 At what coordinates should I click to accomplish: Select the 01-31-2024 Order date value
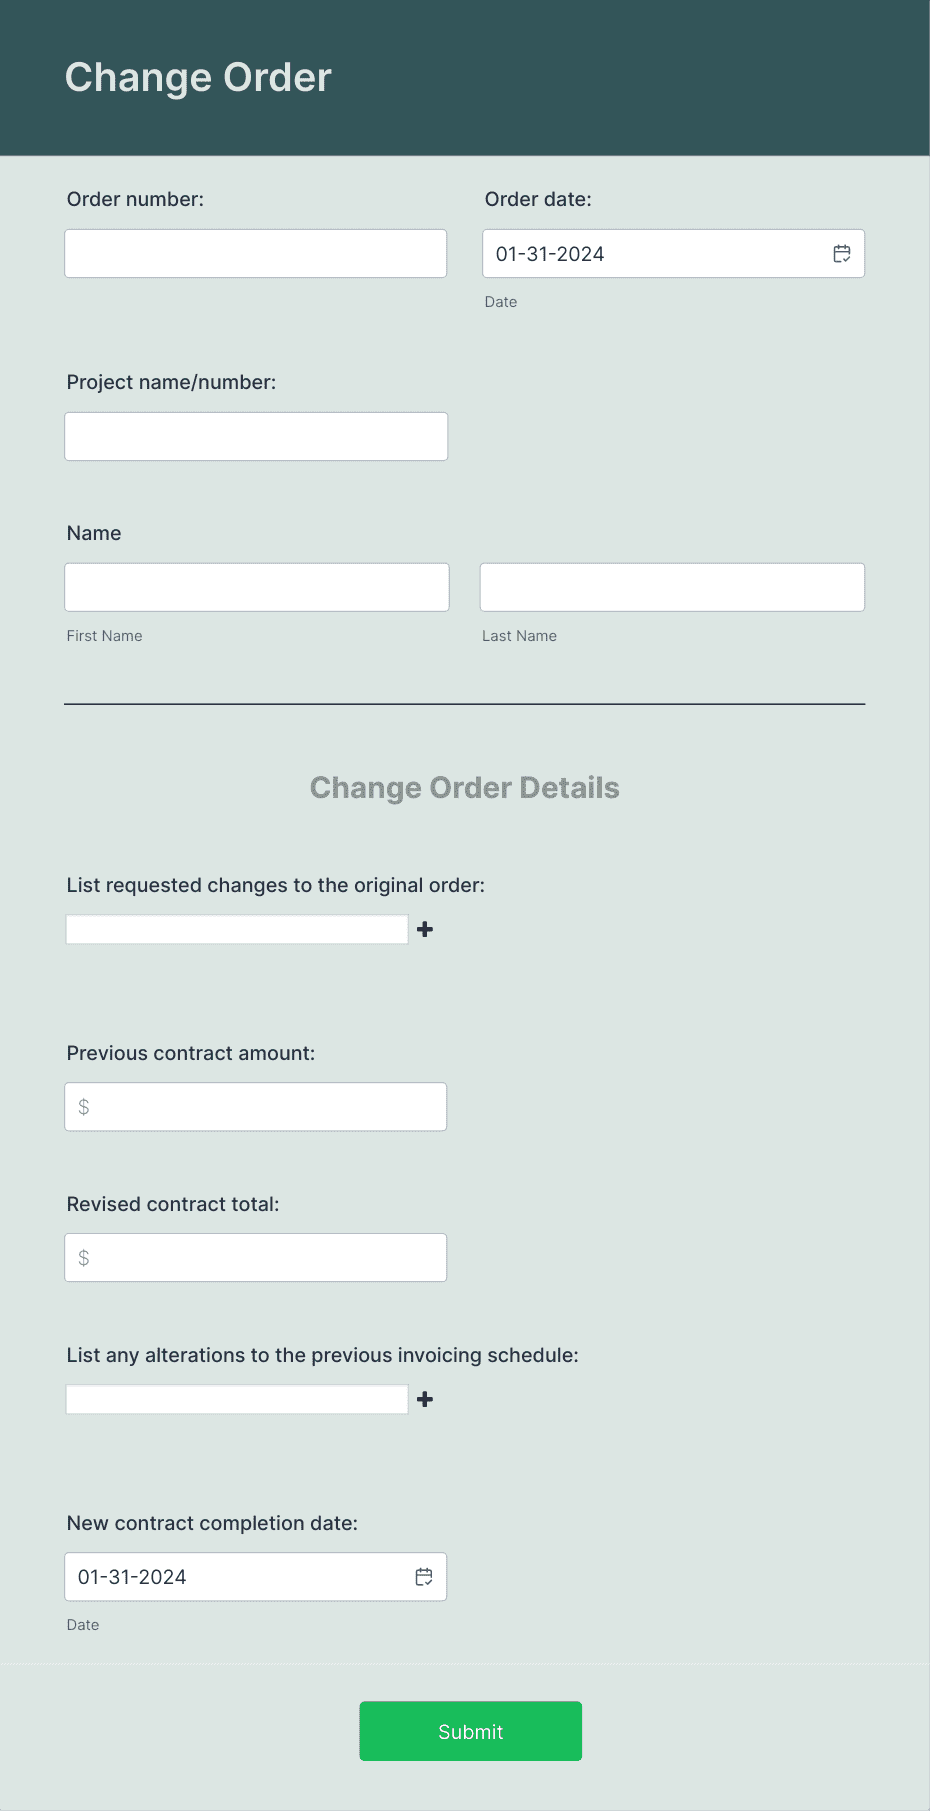550,253
